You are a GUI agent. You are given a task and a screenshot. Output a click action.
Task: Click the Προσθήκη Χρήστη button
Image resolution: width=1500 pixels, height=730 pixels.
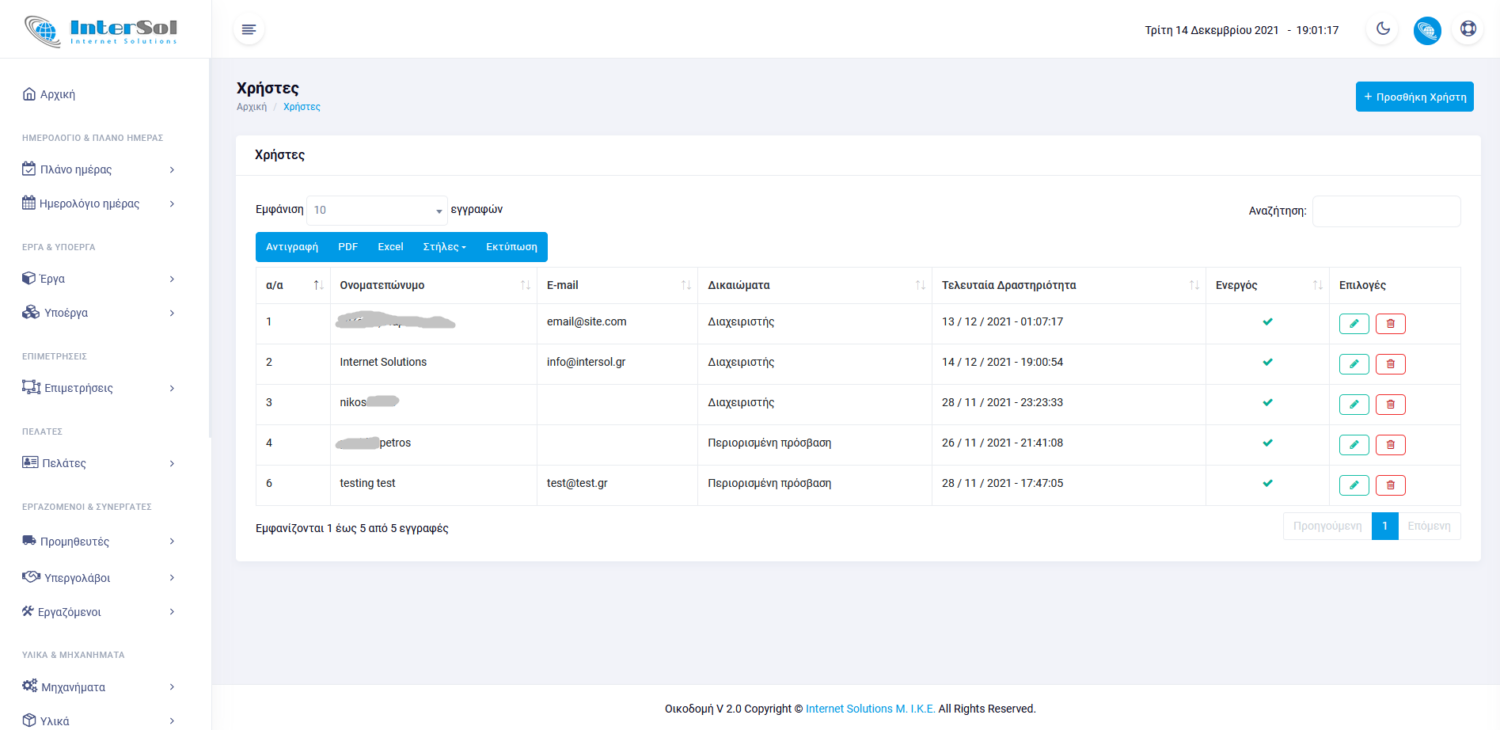1414,97
